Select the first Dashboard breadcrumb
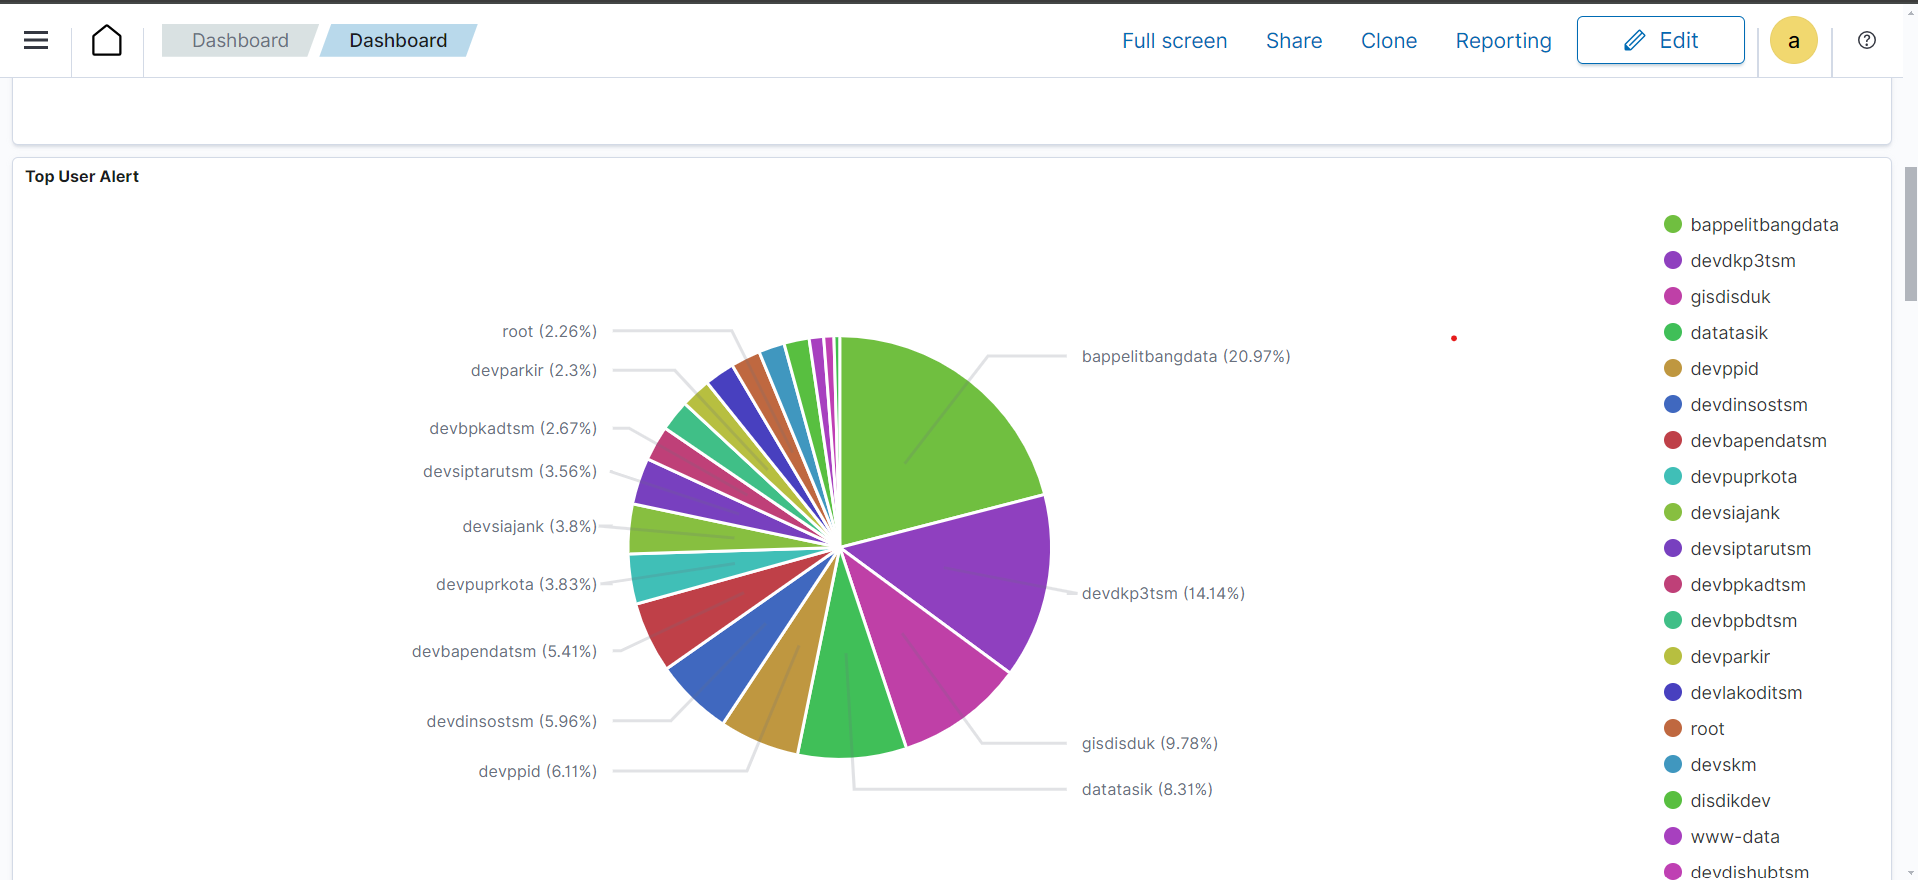This screenshot has height=880, width=1918. point(240,40)
